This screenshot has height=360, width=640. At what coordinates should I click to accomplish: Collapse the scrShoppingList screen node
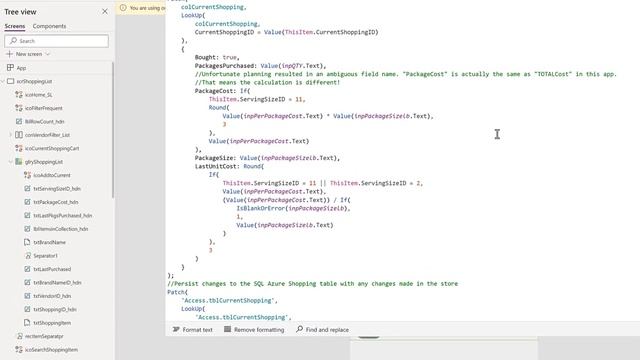3,81
